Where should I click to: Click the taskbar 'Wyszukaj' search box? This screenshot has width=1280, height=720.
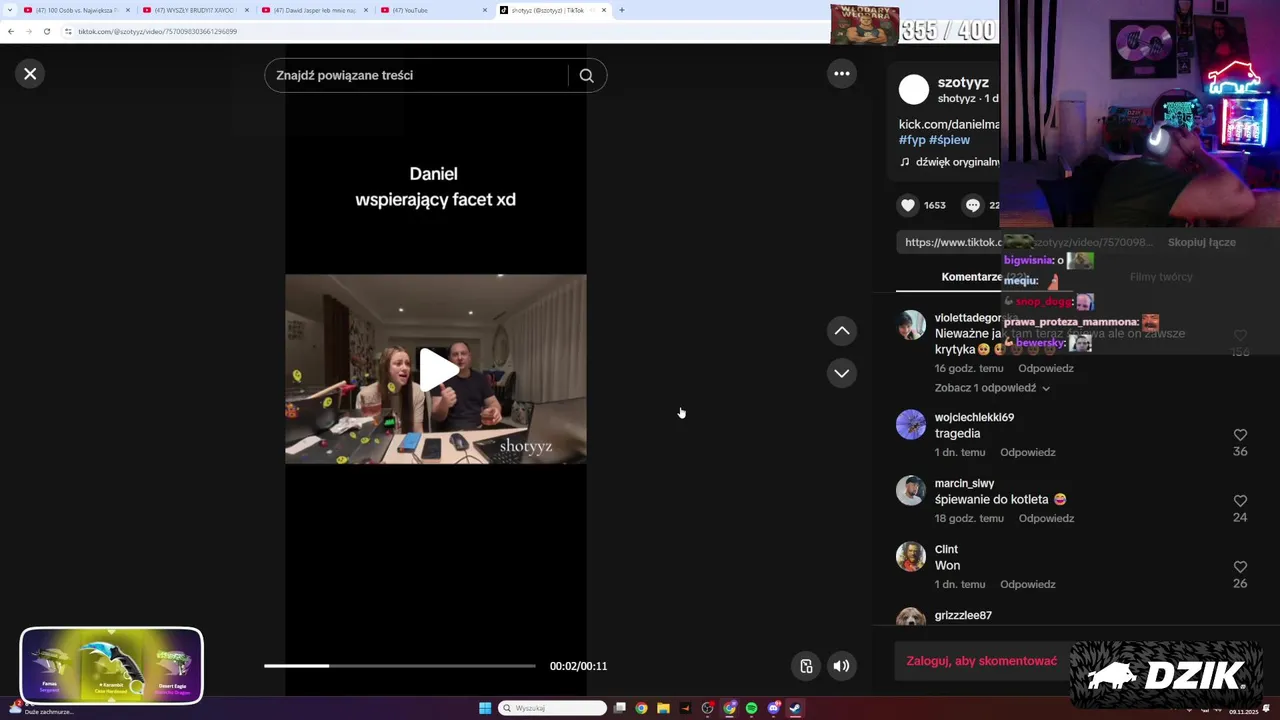pyautogui.click(x=553, y=708)
